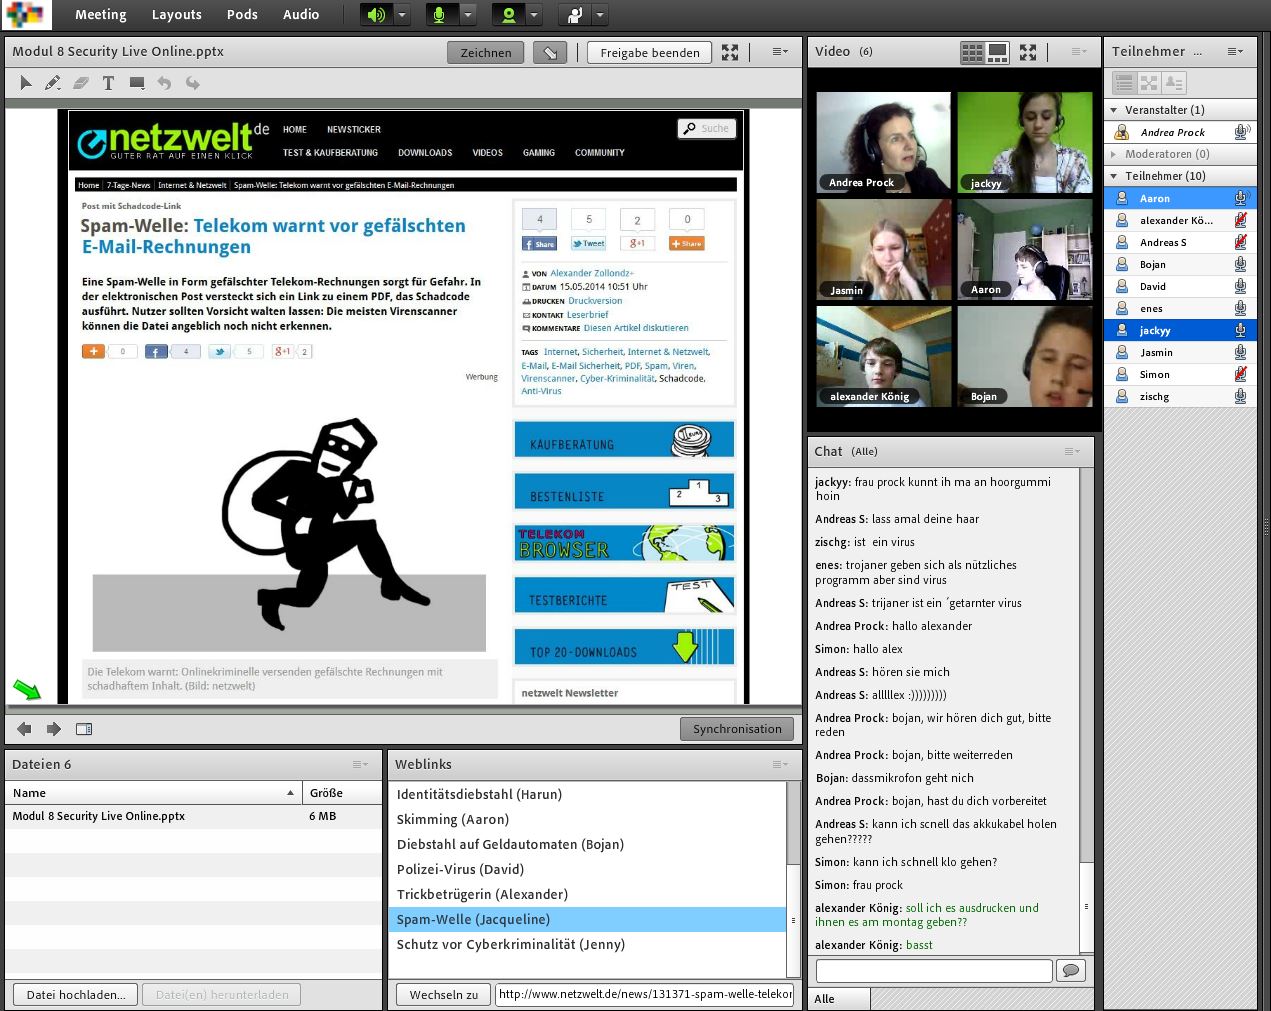This screenshot has height=1011, width=1271.
Task: Open the Audio menu
Action: pos(301,15)
